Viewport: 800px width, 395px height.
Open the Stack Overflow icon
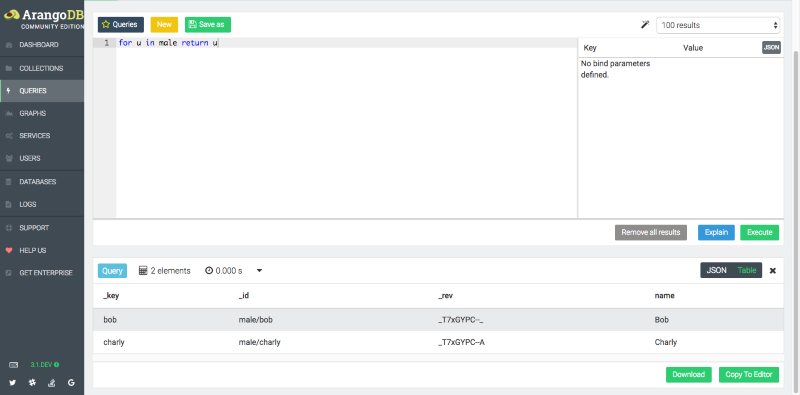click(52, 382)
